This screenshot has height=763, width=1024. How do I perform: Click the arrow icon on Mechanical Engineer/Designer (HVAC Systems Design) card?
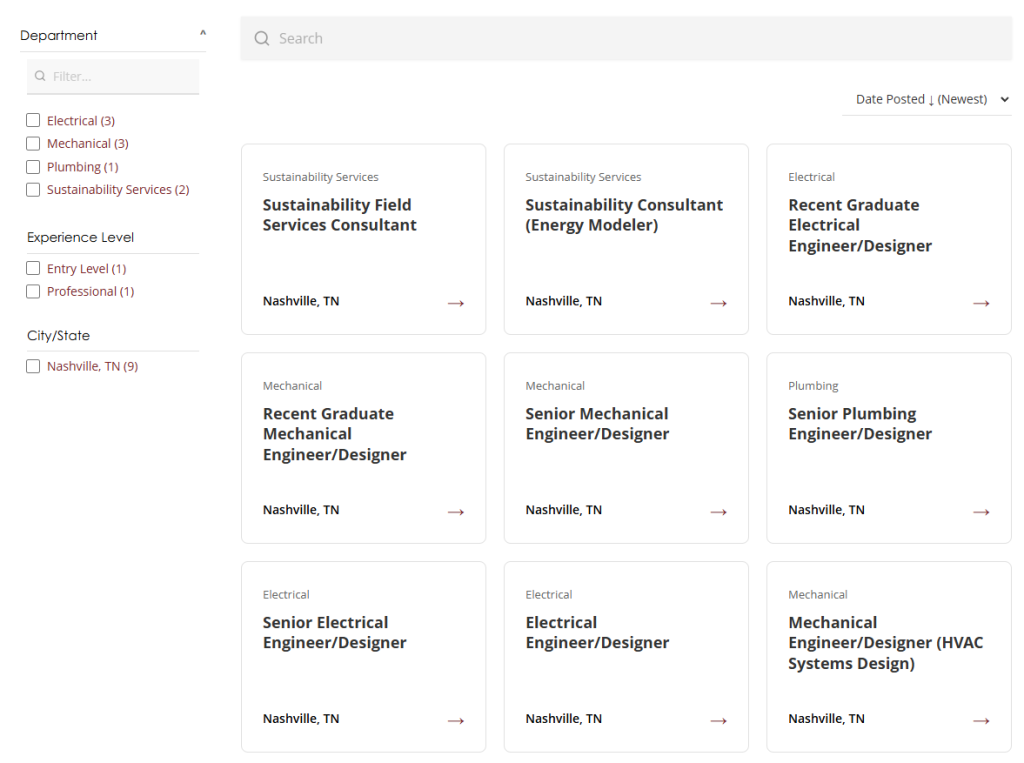(x=981, y=720)
